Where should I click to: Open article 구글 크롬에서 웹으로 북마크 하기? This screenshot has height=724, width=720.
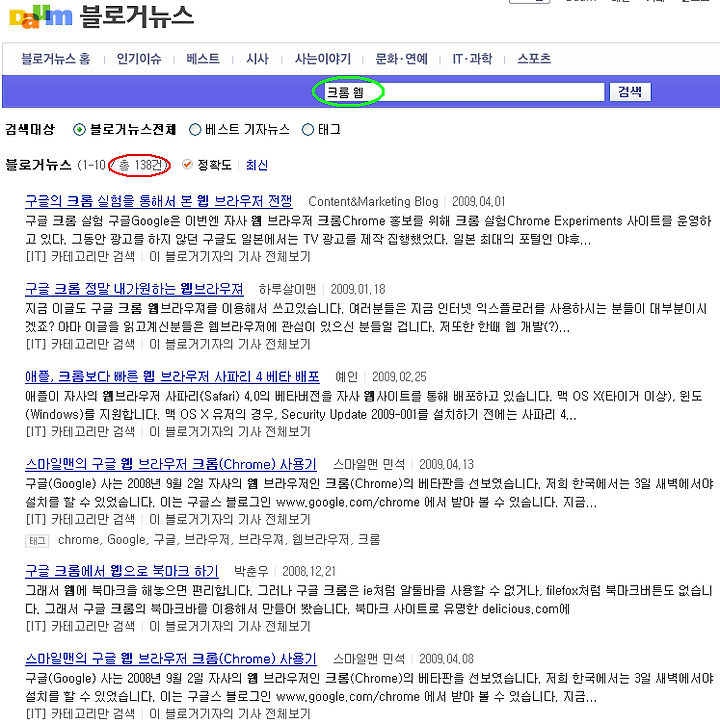click(122, 571)
